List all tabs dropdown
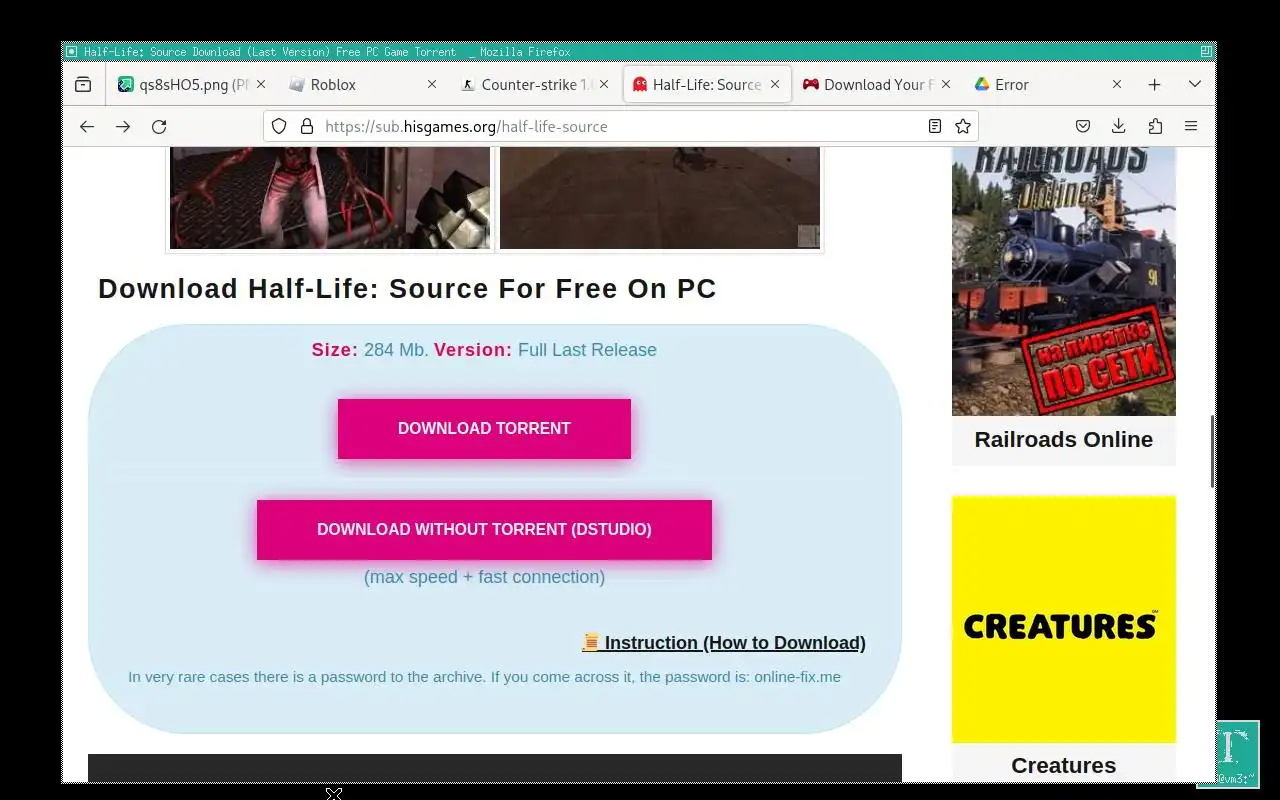 (x=1195, y=85)
